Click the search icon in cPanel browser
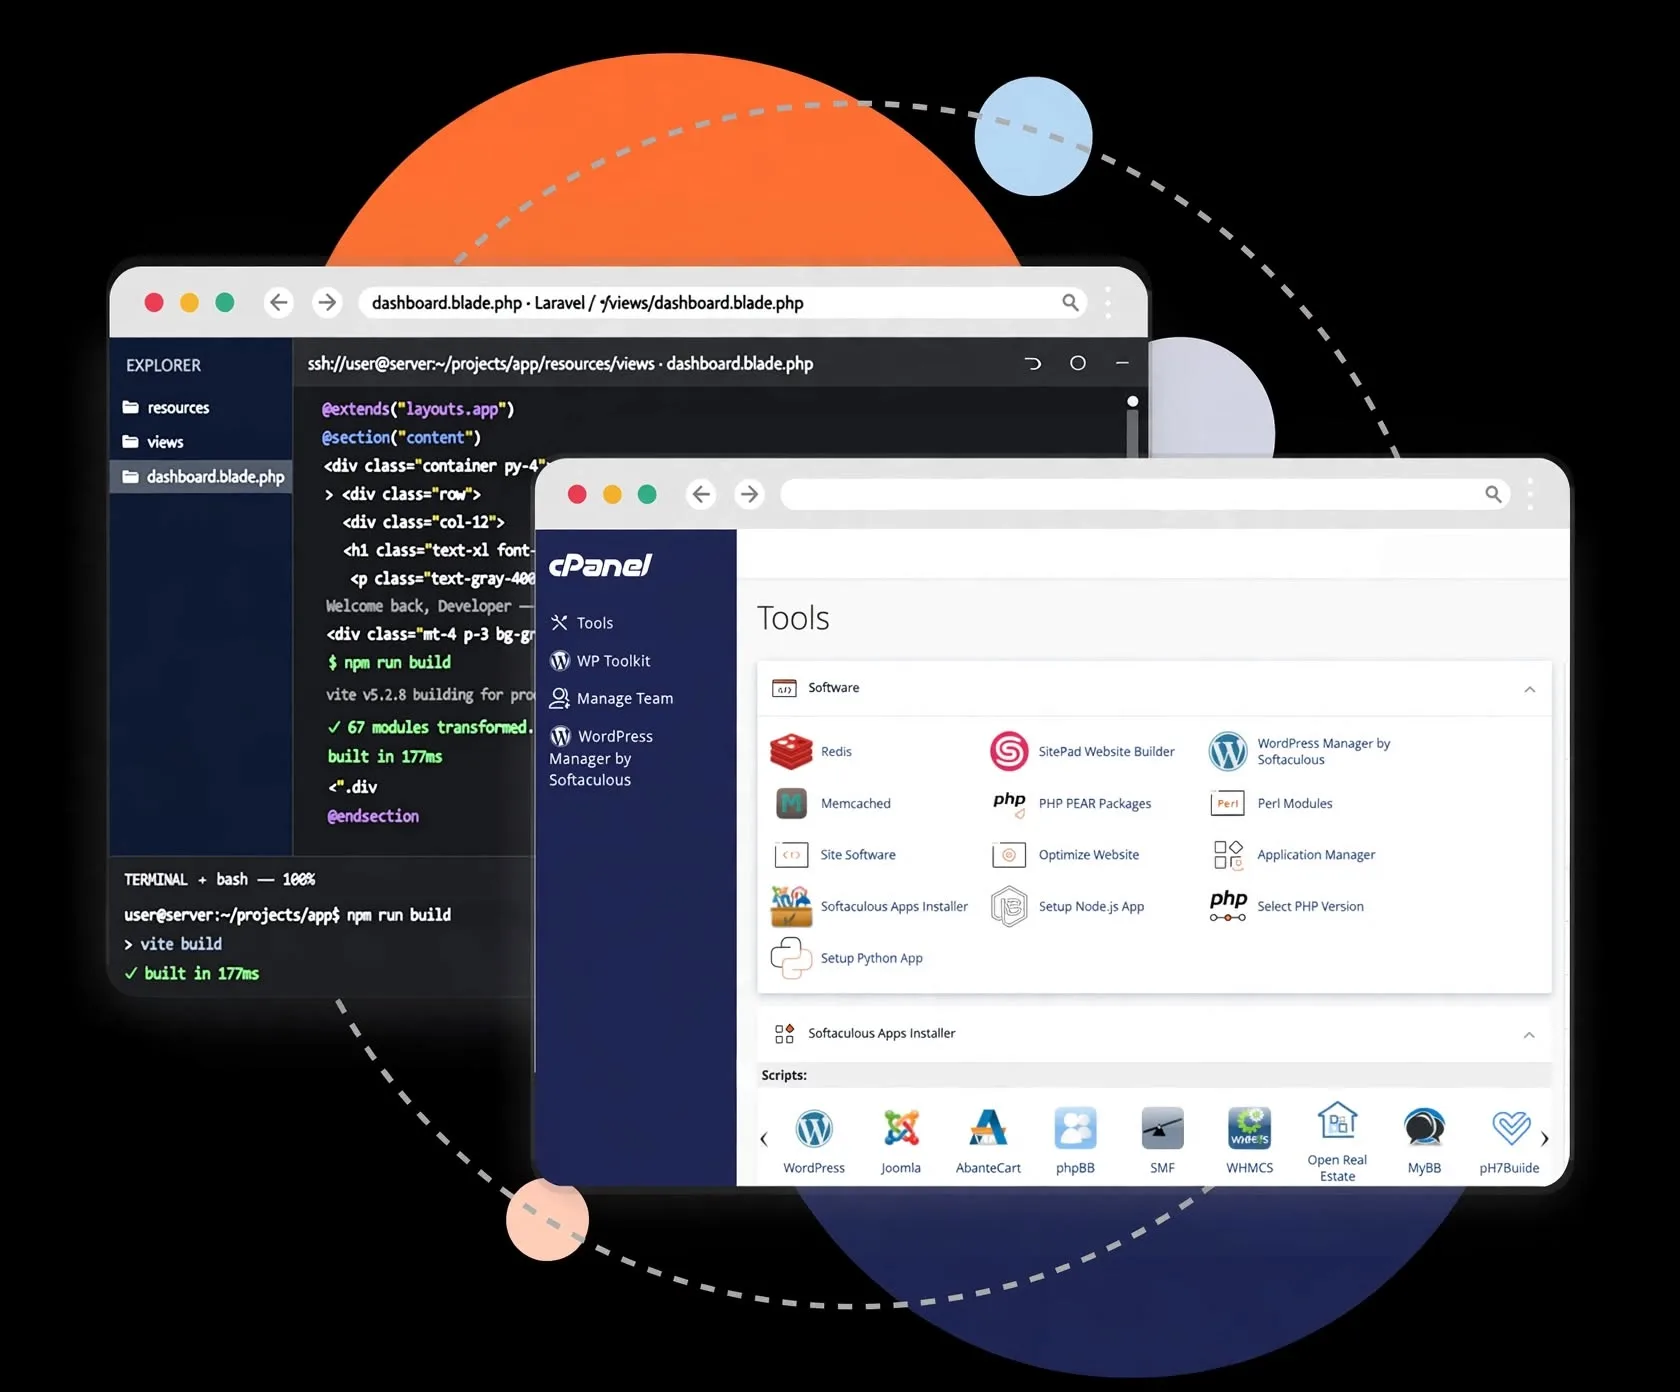Viewport: 1680px width, 1392px height. (x=1493, y=494)
